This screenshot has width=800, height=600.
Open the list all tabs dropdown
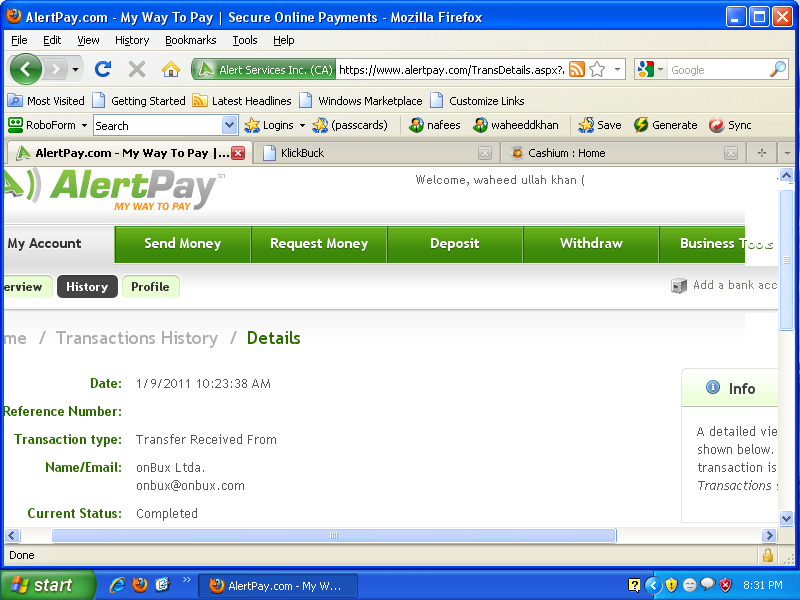786,153
